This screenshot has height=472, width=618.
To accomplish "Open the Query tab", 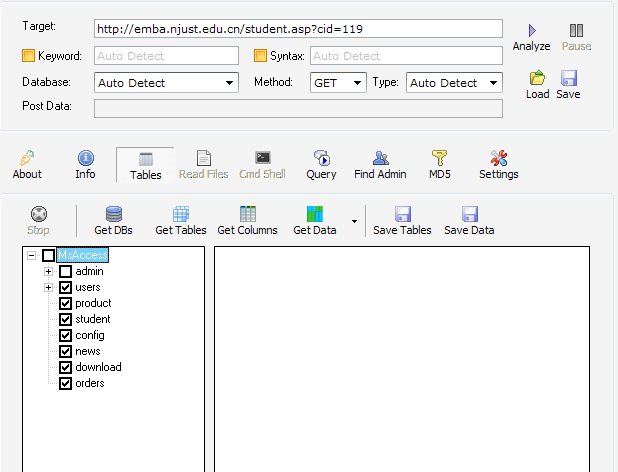I will pyautogui.click(x=321, y=165).
